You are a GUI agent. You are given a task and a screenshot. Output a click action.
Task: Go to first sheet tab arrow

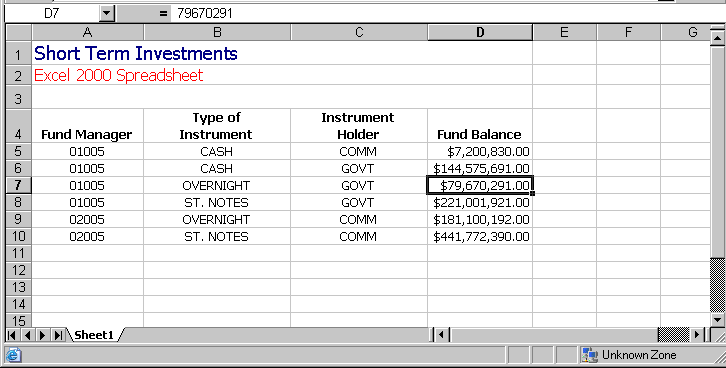pos(13,335)
